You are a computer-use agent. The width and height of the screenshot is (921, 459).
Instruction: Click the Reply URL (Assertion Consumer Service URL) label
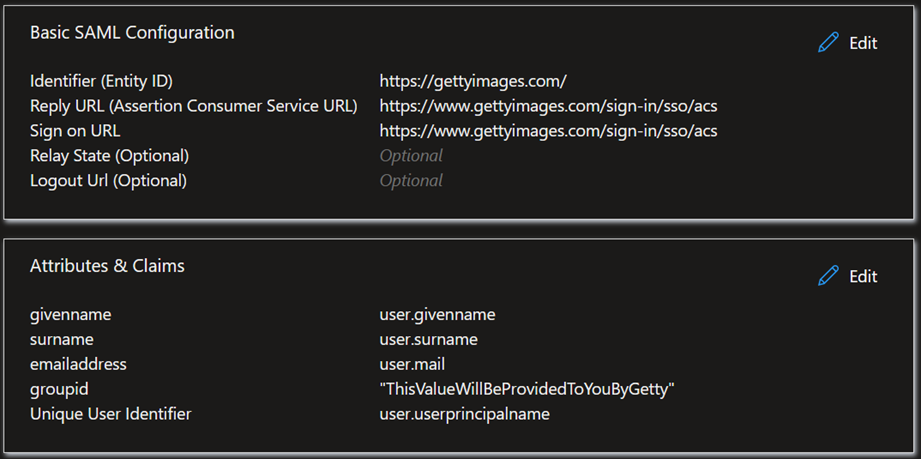[194, 106]
